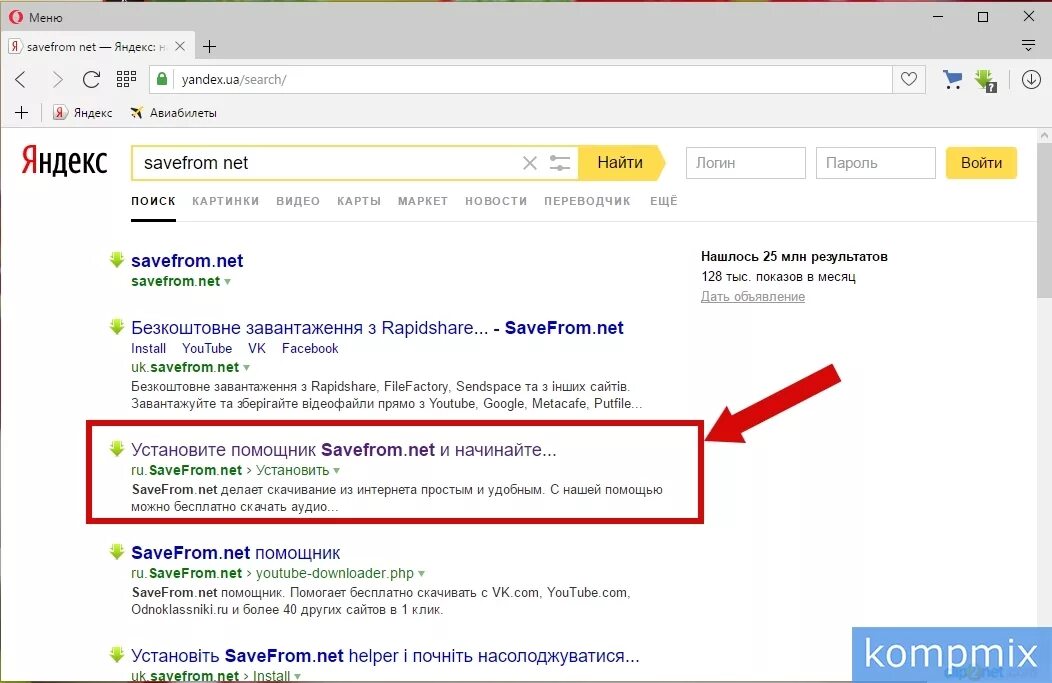Maximize the Opera window
Image resolution: width=1052 pixels, height=683 pixels.
983,17
